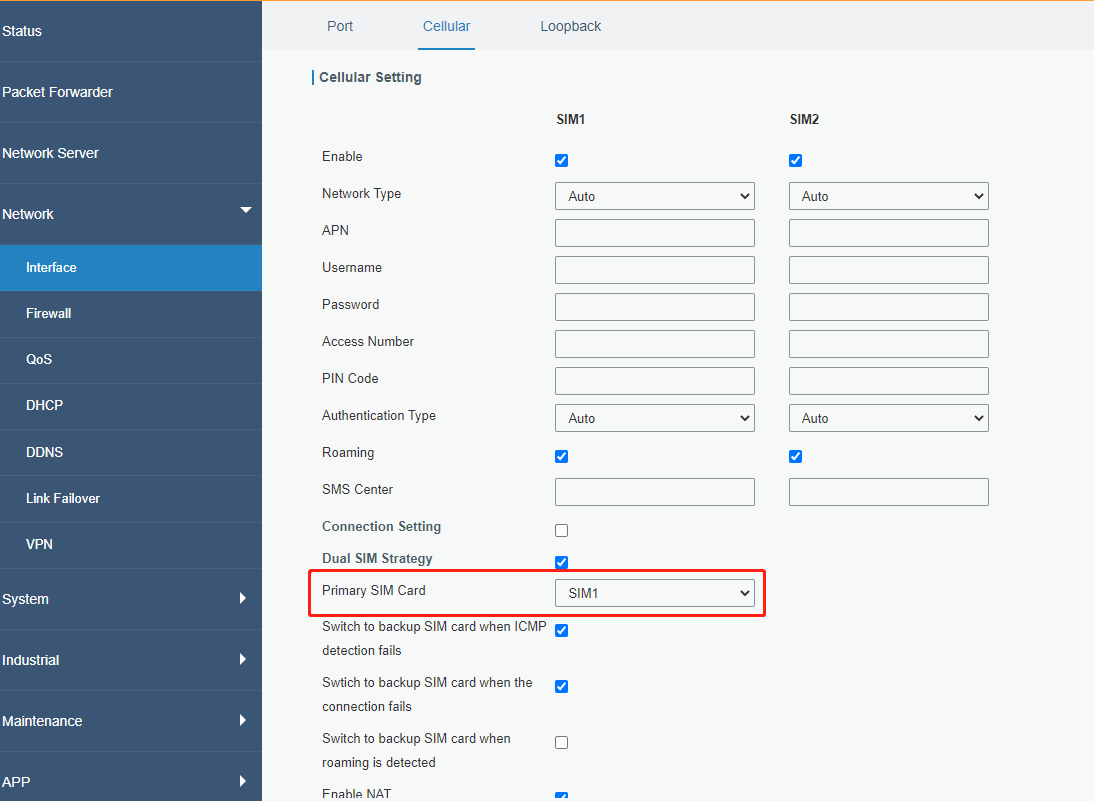This screenshot has height=801, width=1094.
Task: Toggle the SIM2 Roaming checkbox
Action: 795,456
